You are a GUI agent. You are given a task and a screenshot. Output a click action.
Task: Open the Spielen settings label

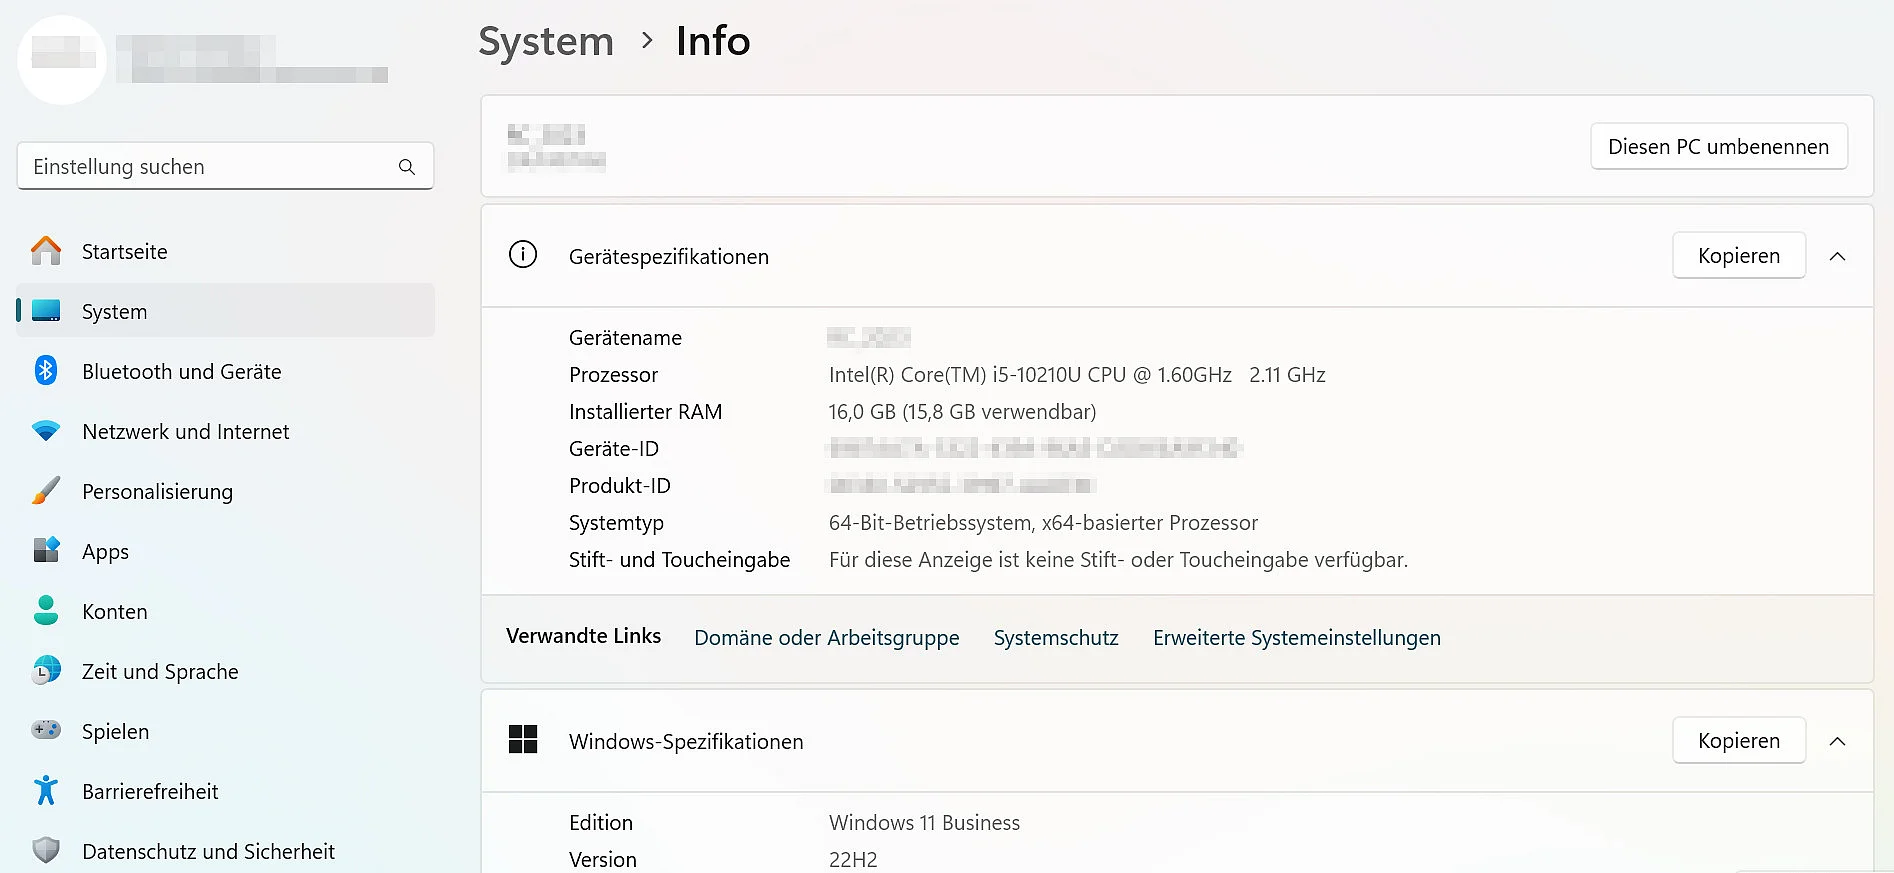(115, 732)
